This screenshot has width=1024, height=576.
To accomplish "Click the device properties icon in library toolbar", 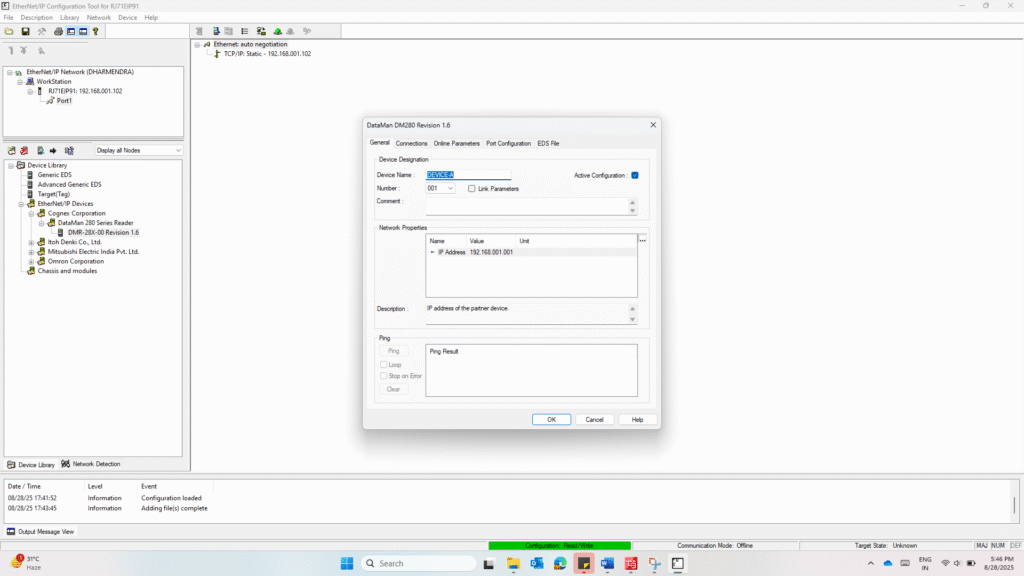I will (40, 150).
